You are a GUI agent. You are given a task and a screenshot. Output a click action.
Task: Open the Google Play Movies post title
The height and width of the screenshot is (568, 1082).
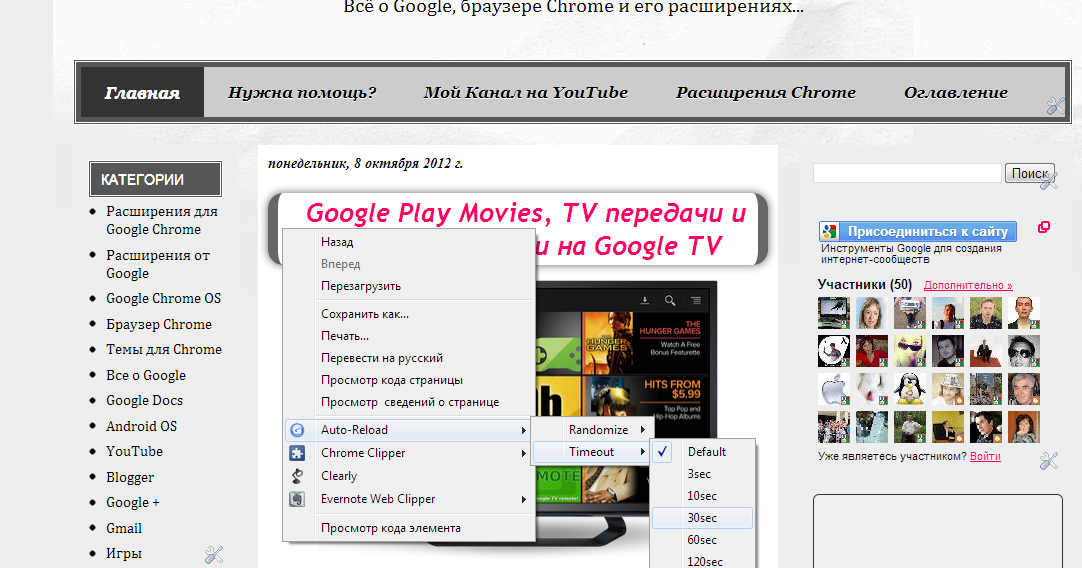[x=526, y=229]
